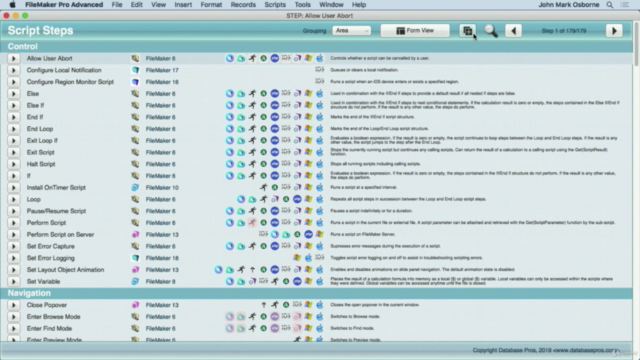The image size is (640, 360).
Task: Click the notification center icon in menu bar
Action: [624, 5]
